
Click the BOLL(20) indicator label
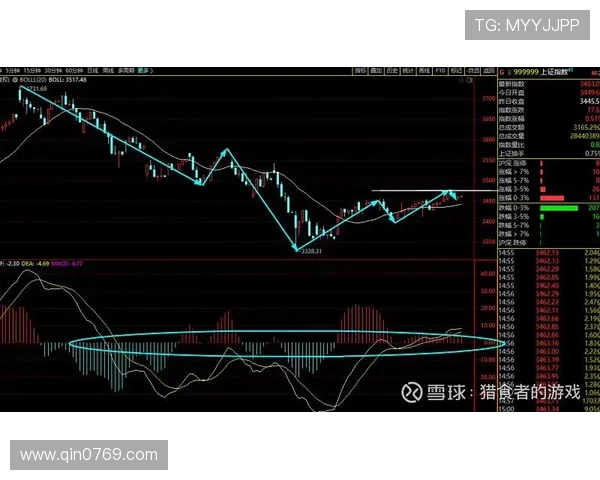coord(33,79)
